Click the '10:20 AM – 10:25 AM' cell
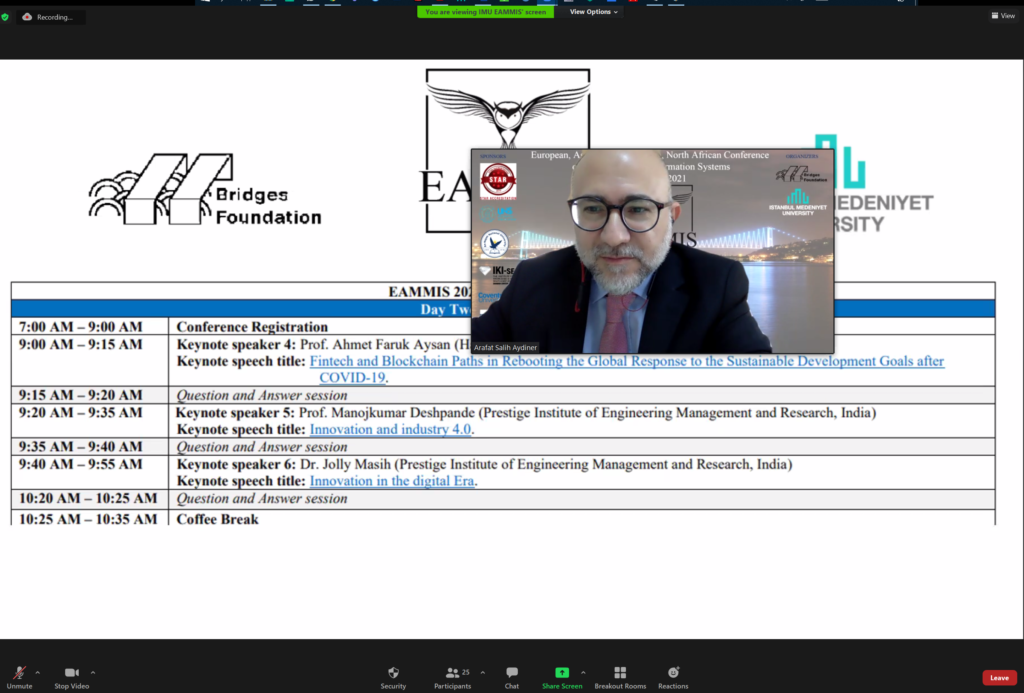 88,498
